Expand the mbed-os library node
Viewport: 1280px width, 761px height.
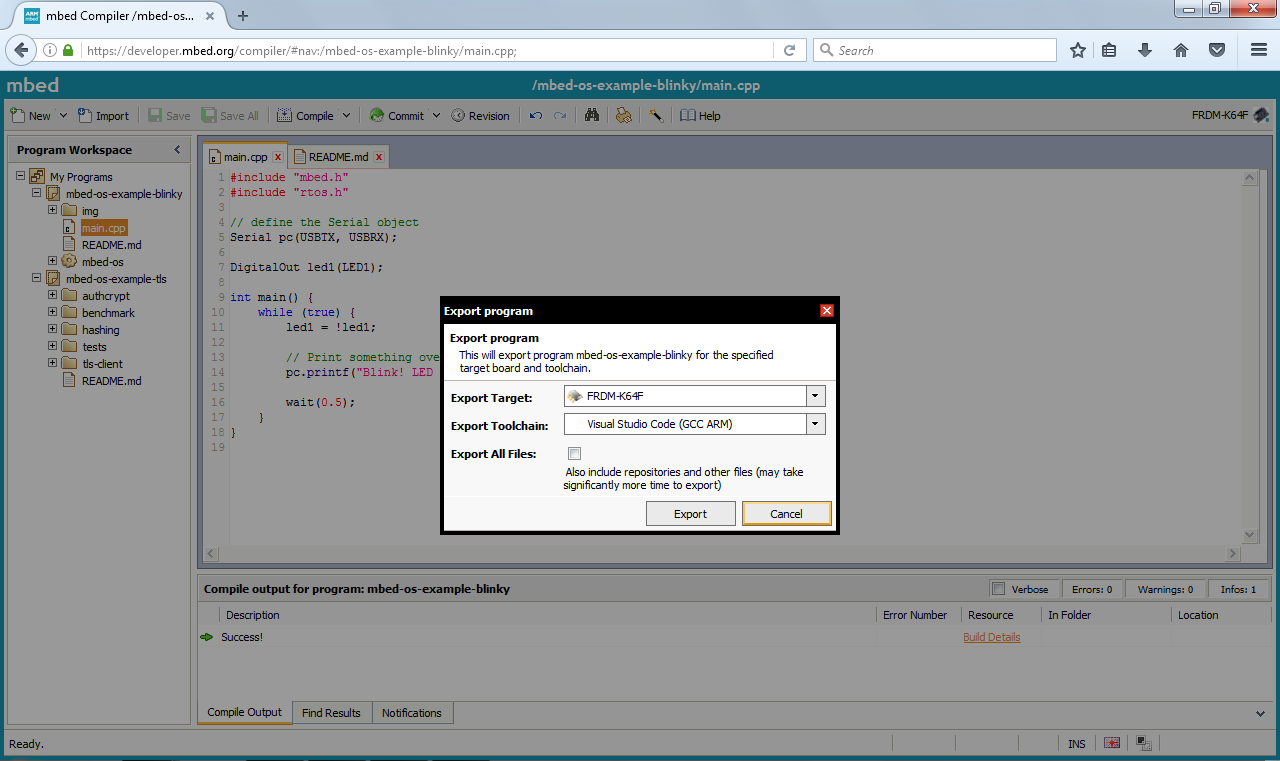click(x=52, y=261)
